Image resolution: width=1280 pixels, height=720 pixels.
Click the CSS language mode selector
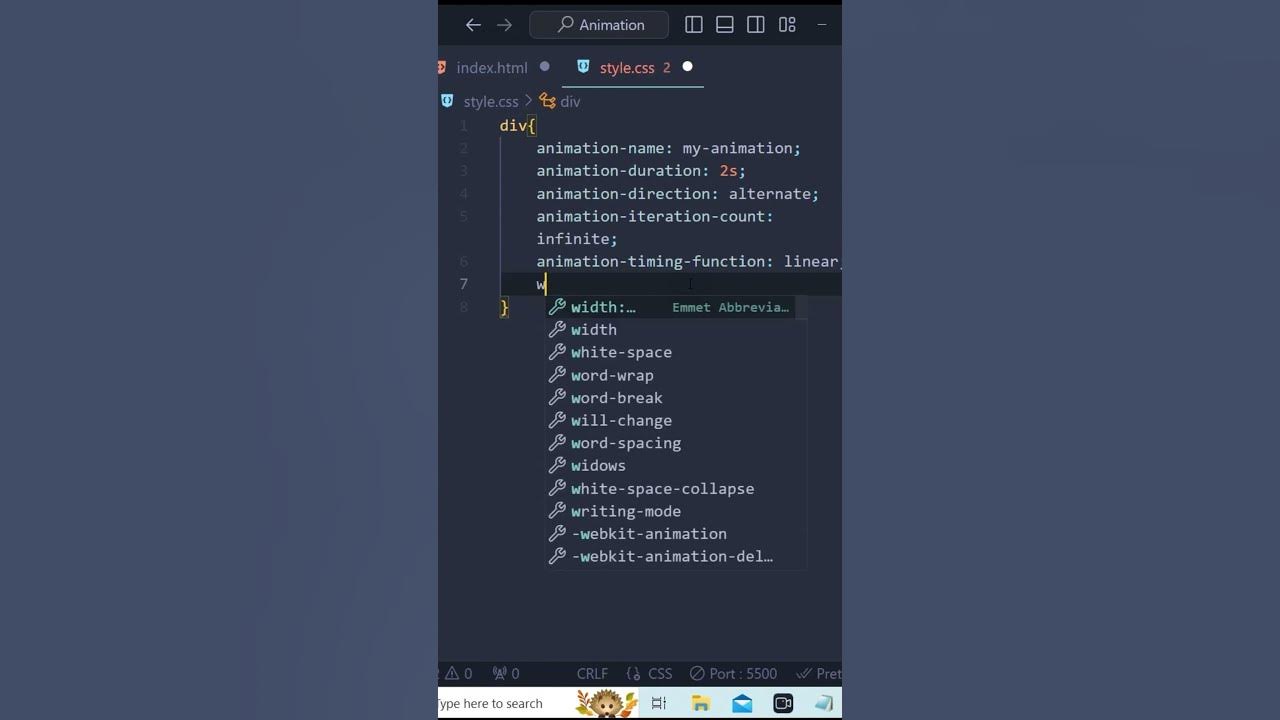pos(659,673)
